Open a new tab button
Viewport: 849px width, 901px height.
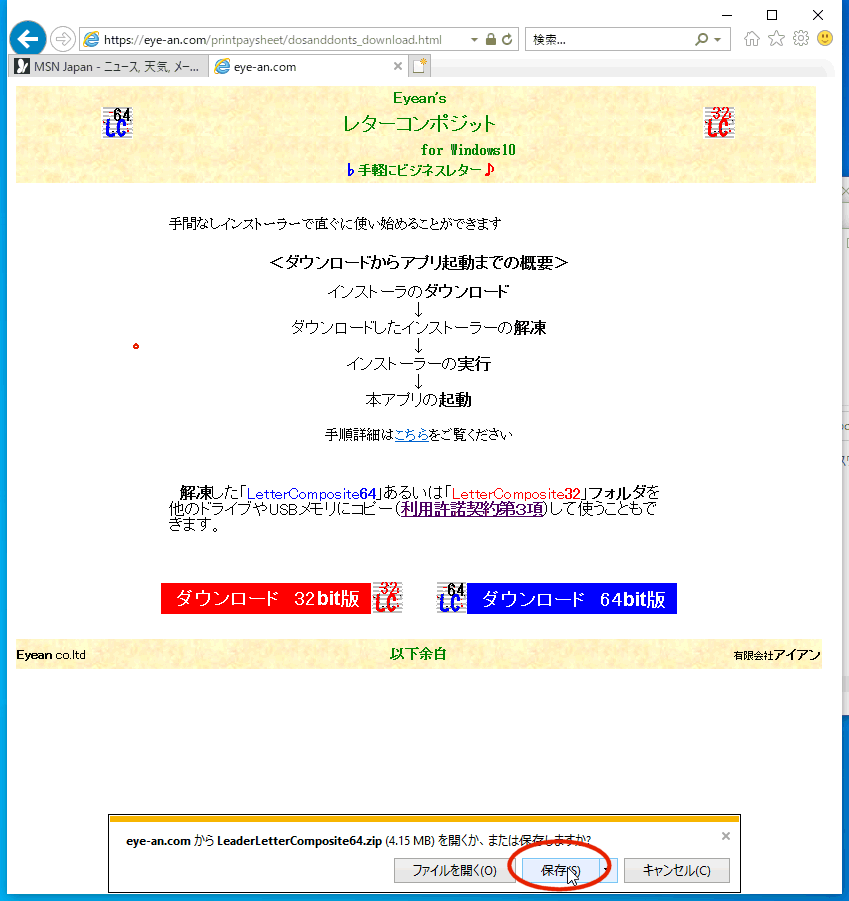[419, 67]
